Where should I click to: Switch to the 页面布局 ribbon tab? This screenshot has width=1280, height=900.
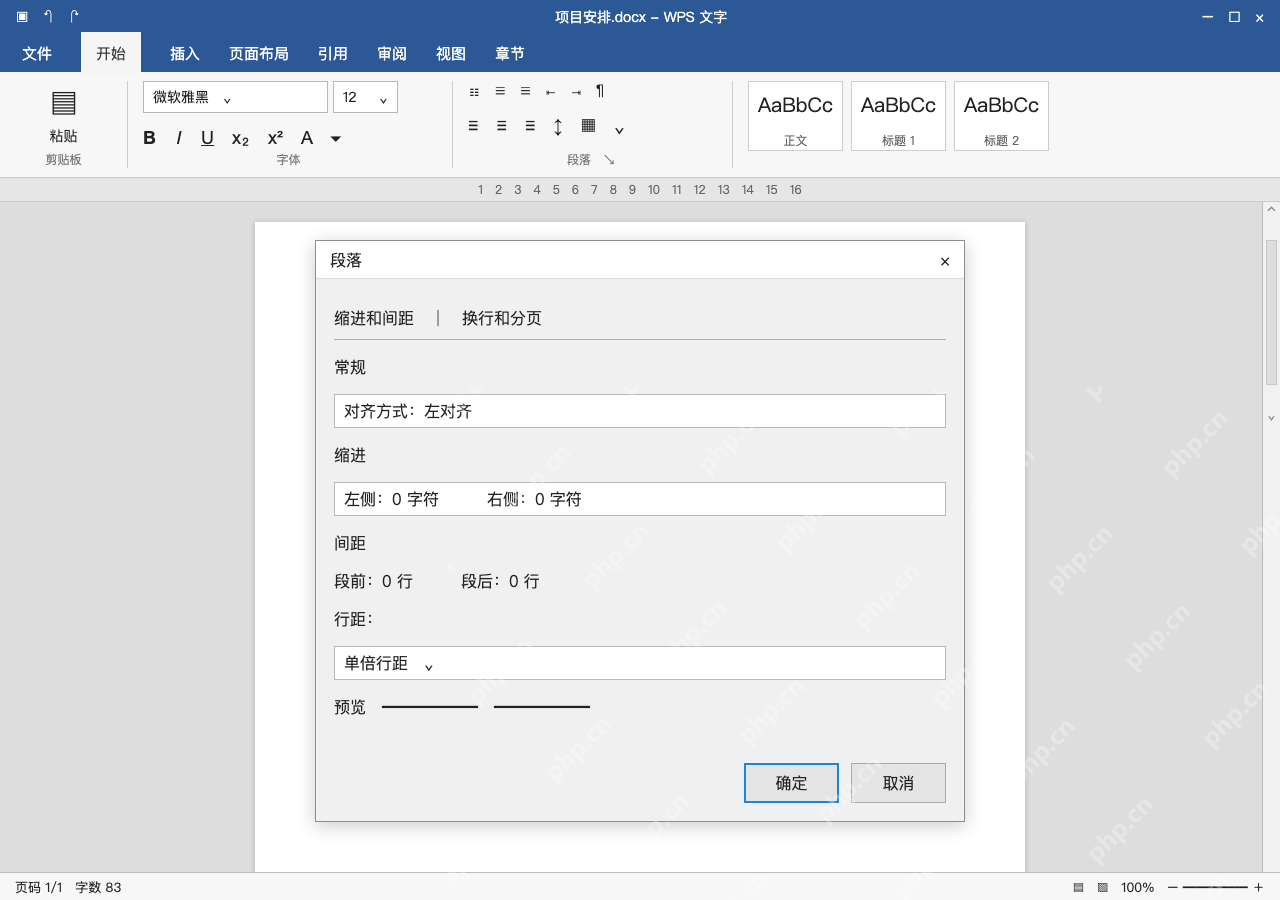(x=258, y=53)
